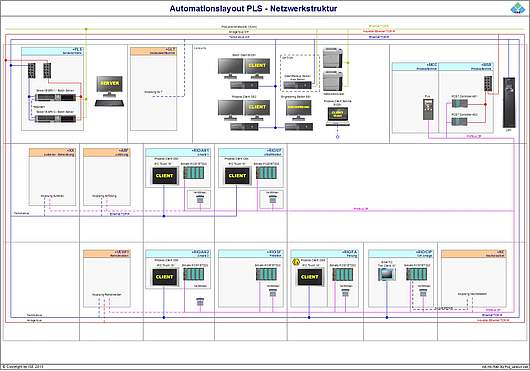Screen dimensions: 530x371
Task: Select the dashed-box backup server unit
Action: click(297, 86)
